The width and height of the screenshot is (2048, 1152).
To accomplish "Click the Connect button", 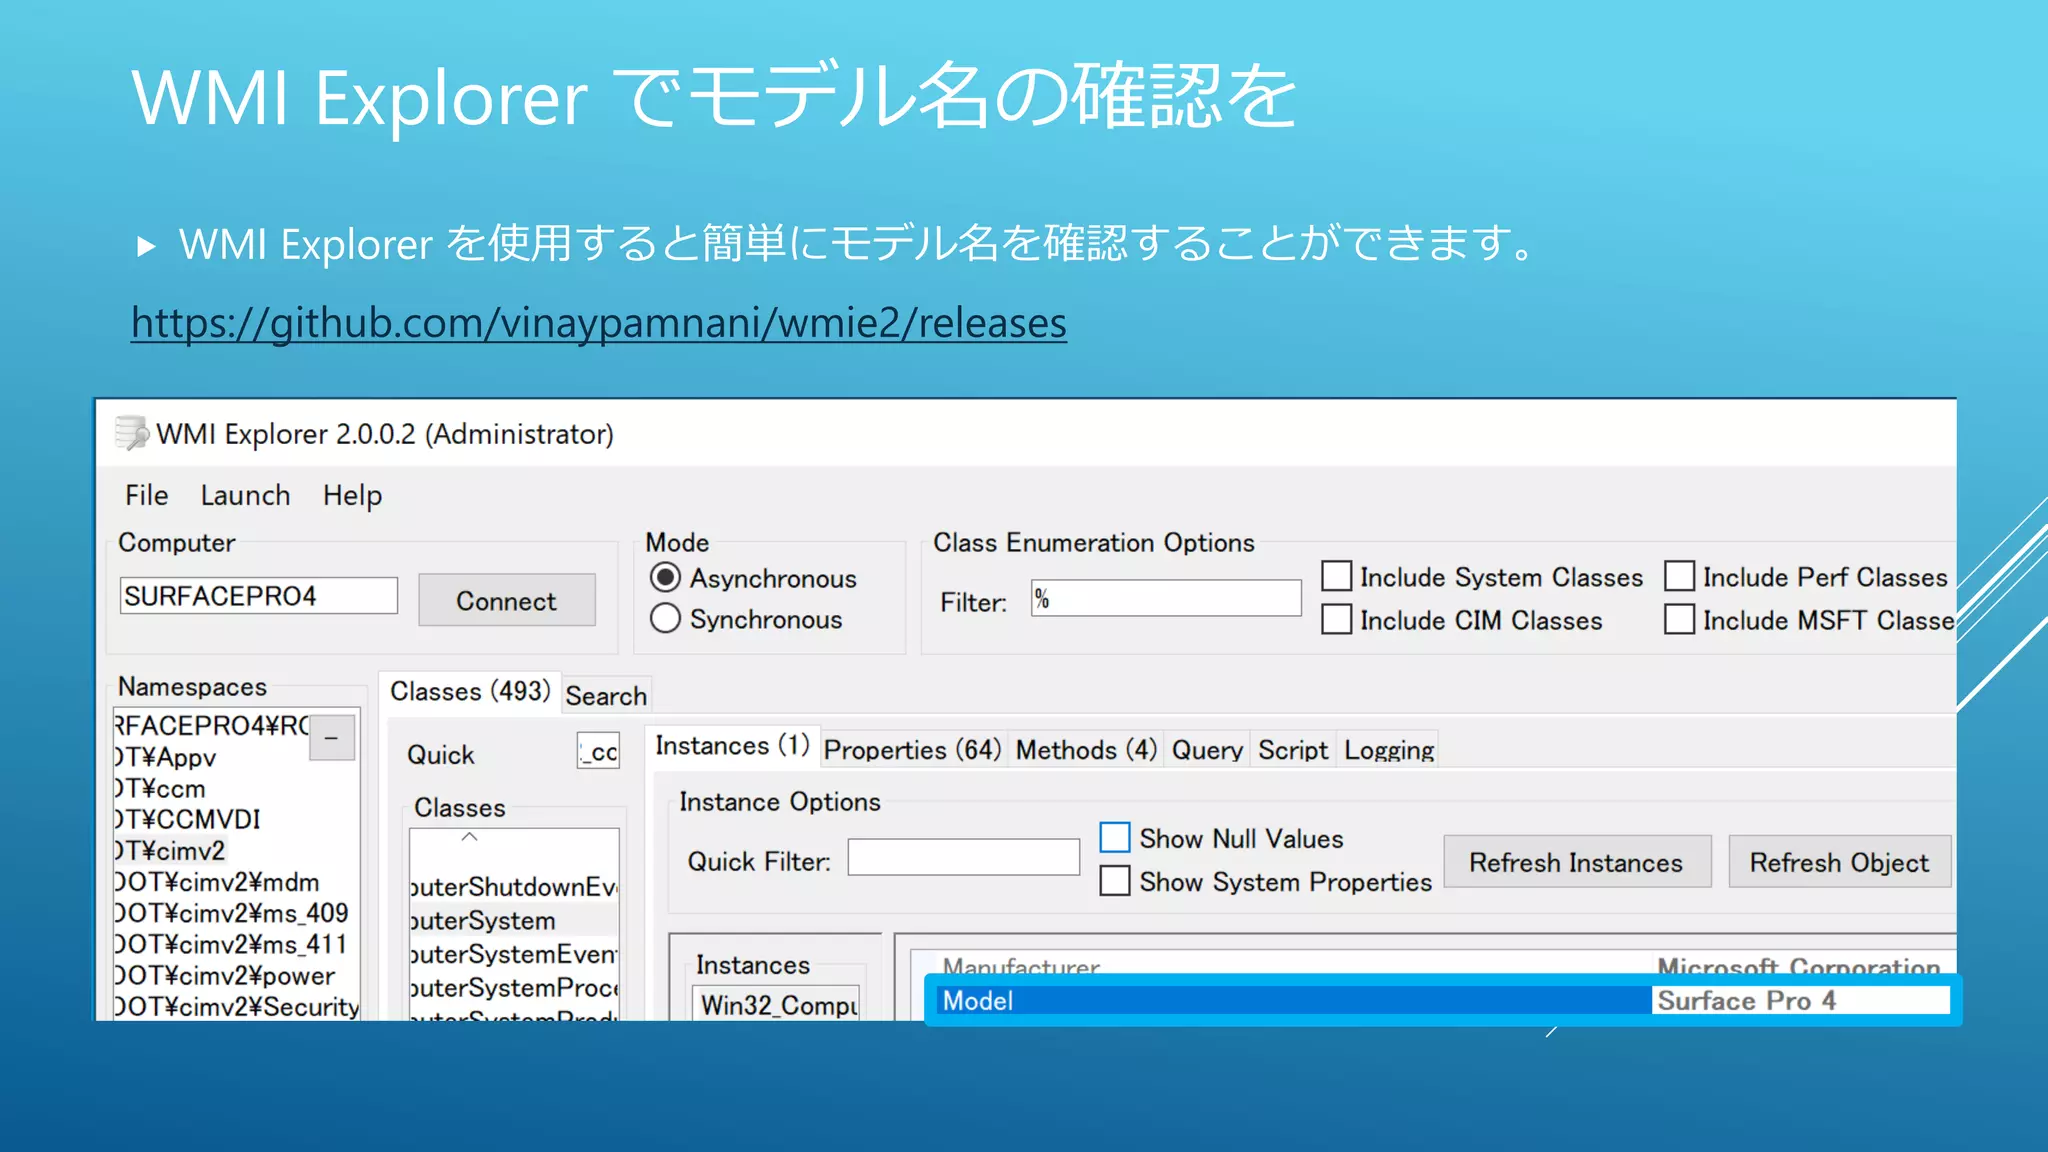I will pos(506,600).
